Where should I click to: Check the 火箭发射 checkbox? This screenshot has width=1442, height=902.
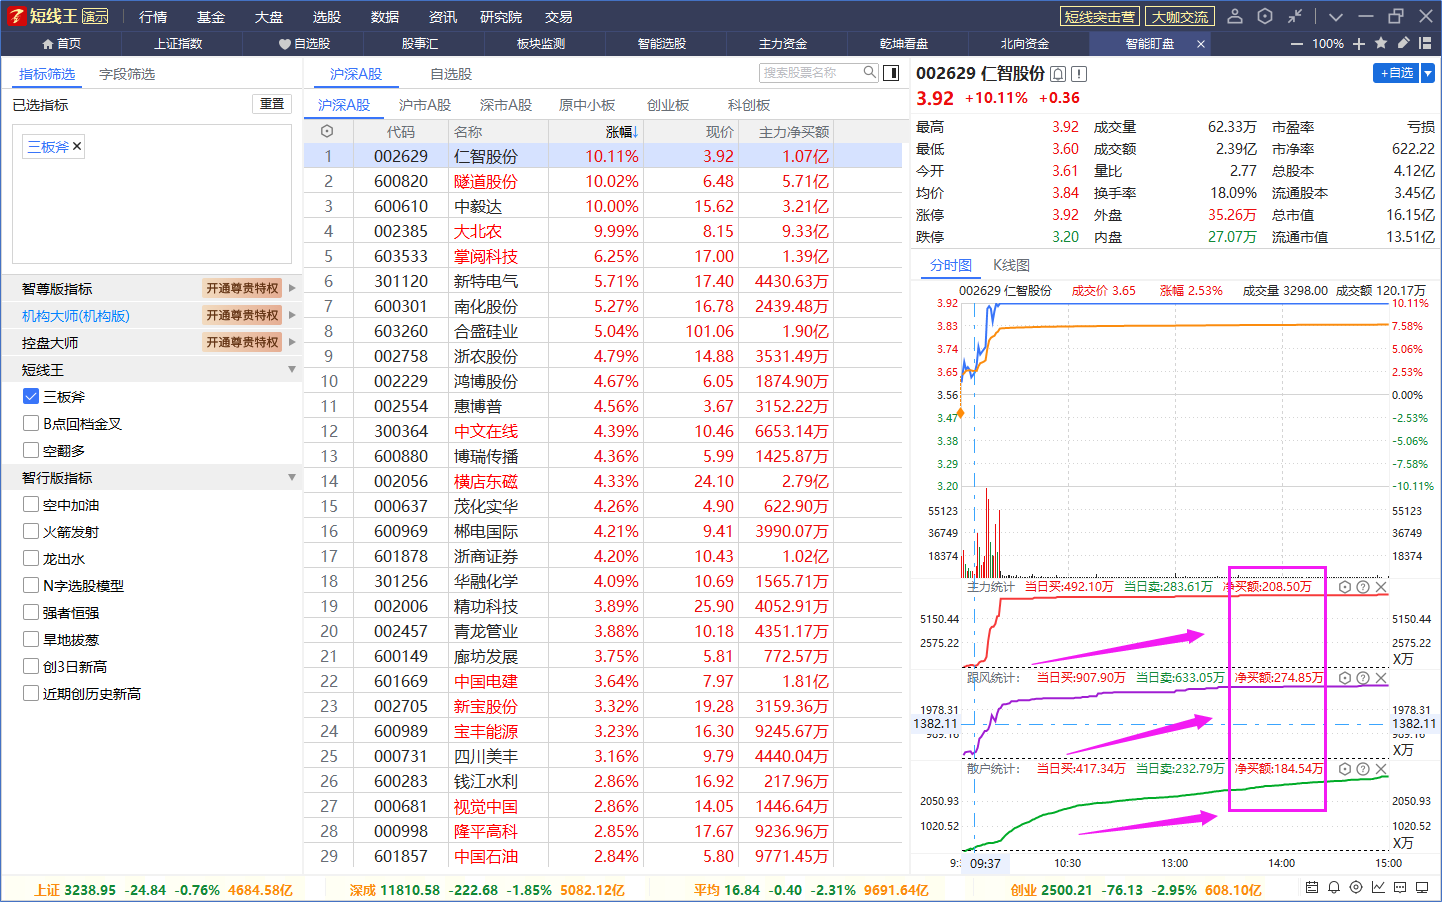click(x=31, y=531)
